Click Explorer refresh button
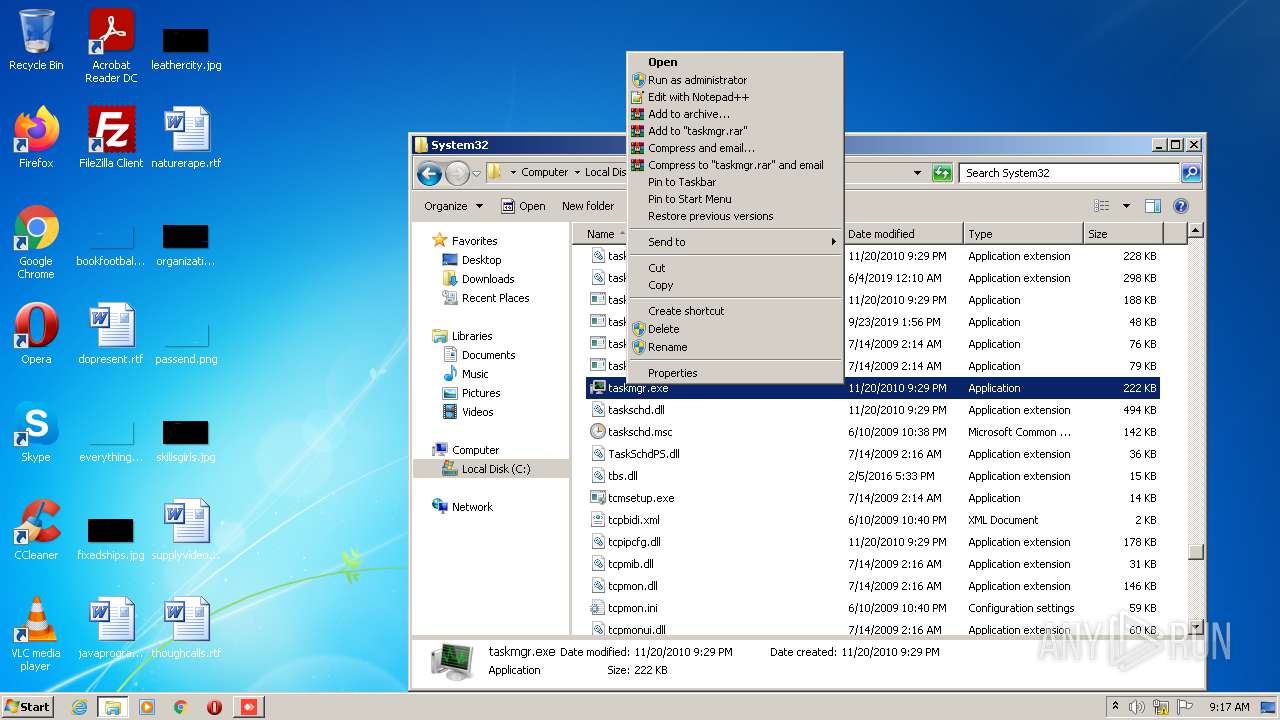The height and width of the screenshot is (720, 1280). (941, 173)
